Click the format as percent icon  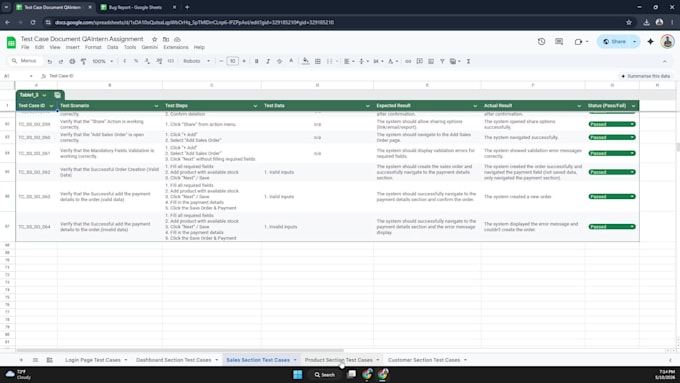[136, 62]
